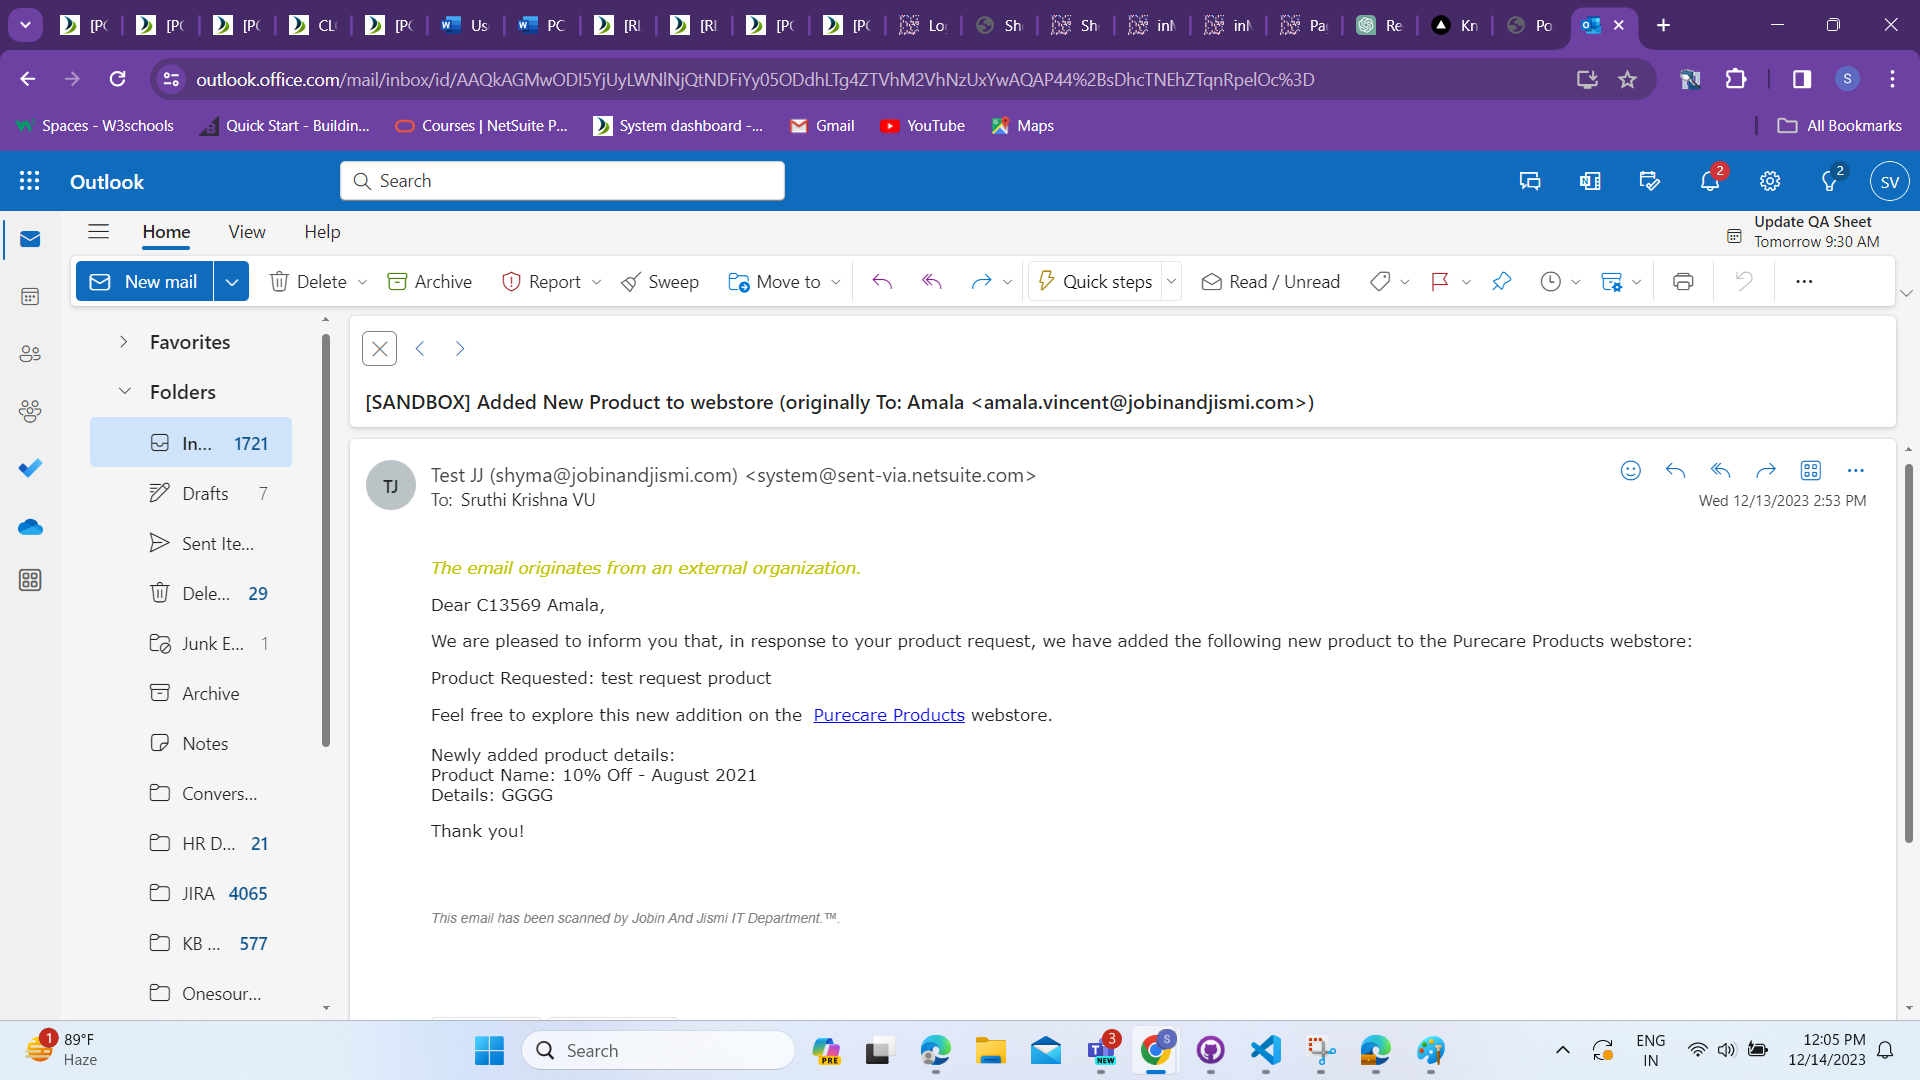
Task: Click the Archive button in toolbar
Action: (x=429, y=282)
